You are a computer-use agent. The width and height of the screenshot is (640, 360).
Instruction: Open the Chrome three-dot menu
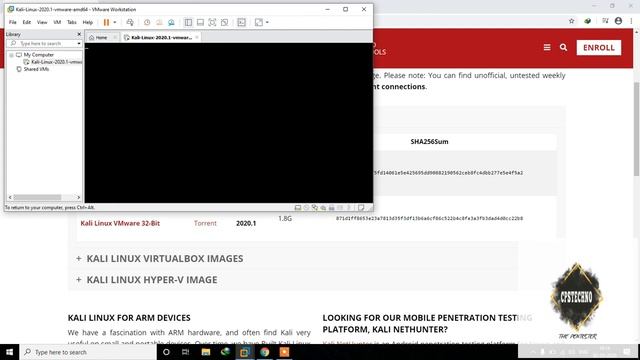tap(632, 21)
